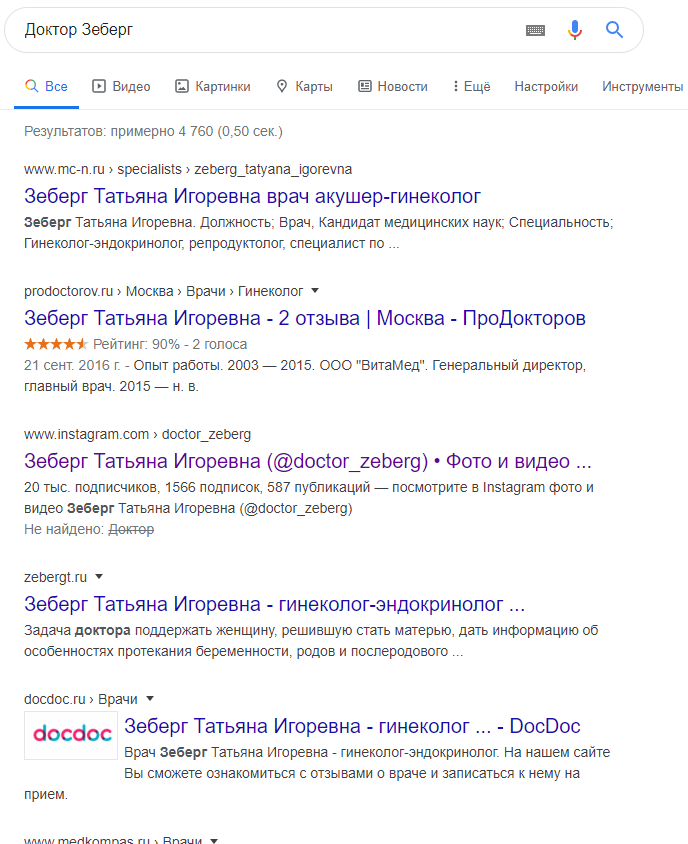
Task: Start voice search with microphone icon
Action: (x=575, y=30)
